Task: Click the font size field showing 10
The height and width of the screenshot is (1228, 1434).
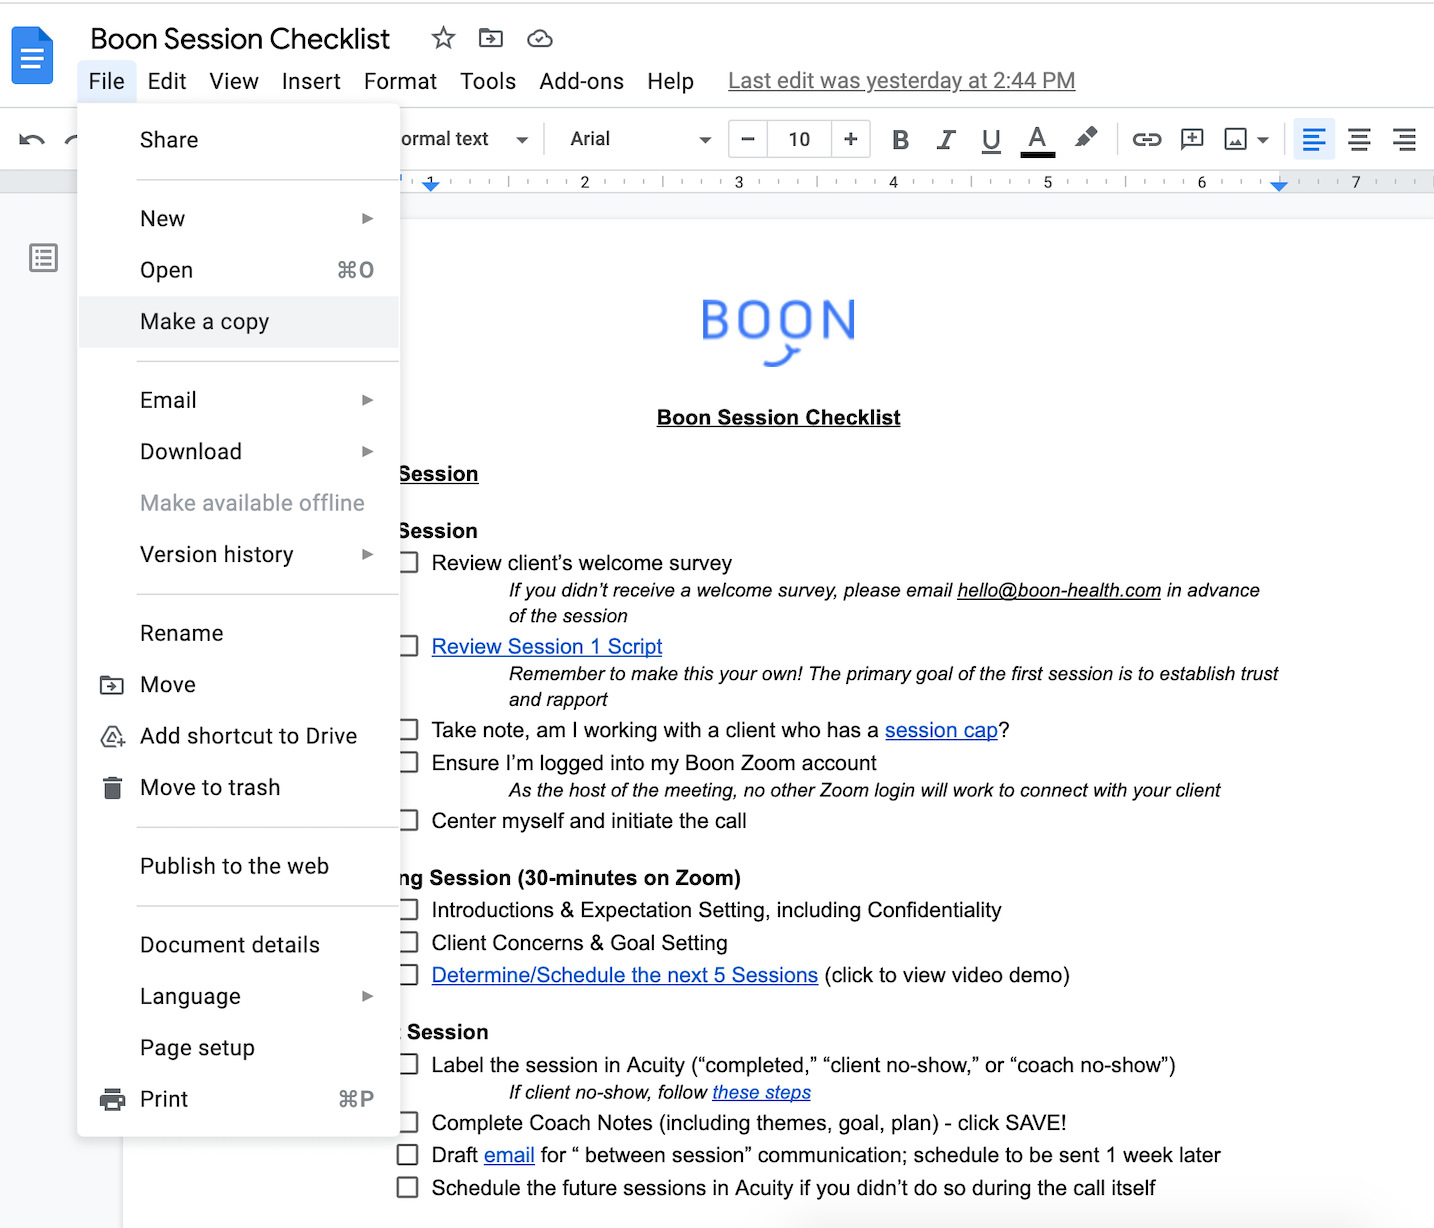Action: coord(799,139)
